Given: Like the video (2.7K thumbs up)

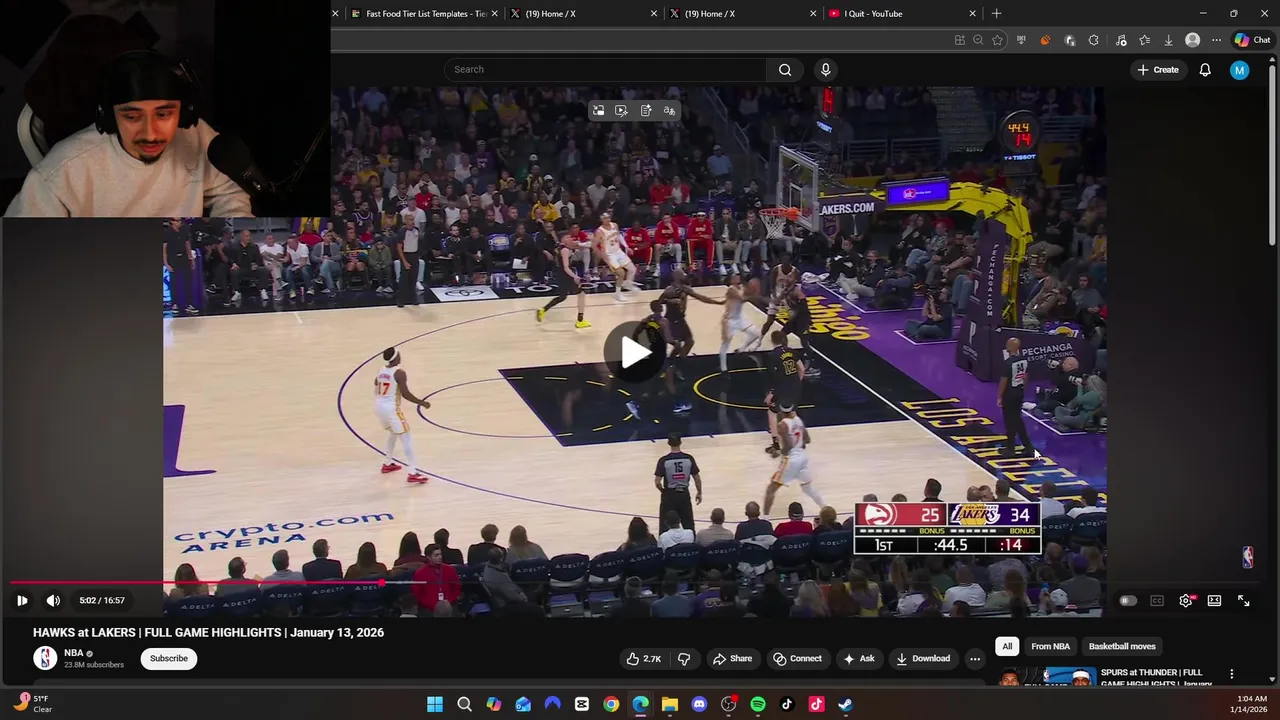Looking at the screenshot, I should [x=643, y=659].
